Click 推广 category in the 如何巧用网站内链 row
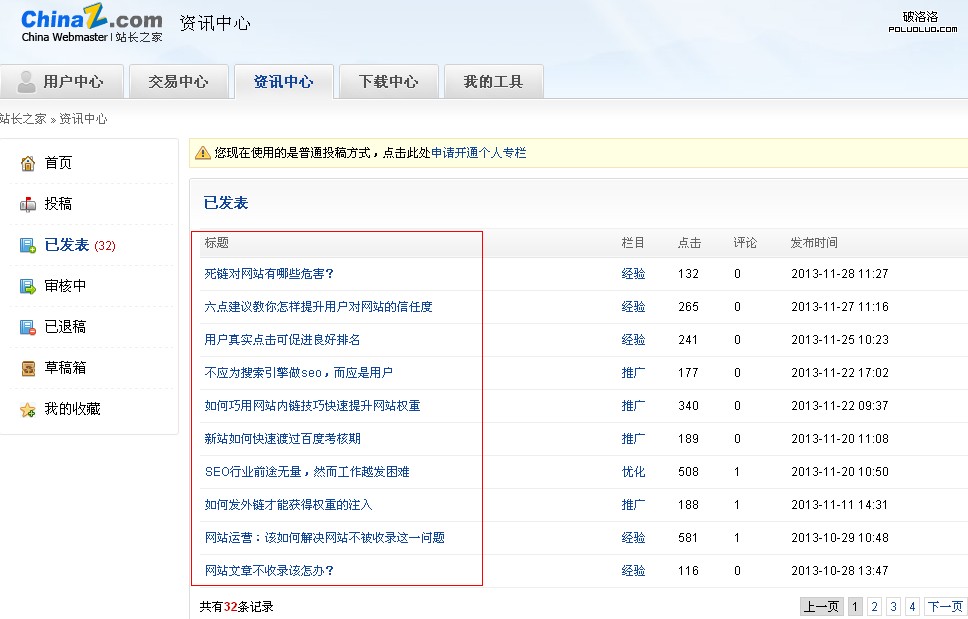Screen dimensions: 968x619 633,406
